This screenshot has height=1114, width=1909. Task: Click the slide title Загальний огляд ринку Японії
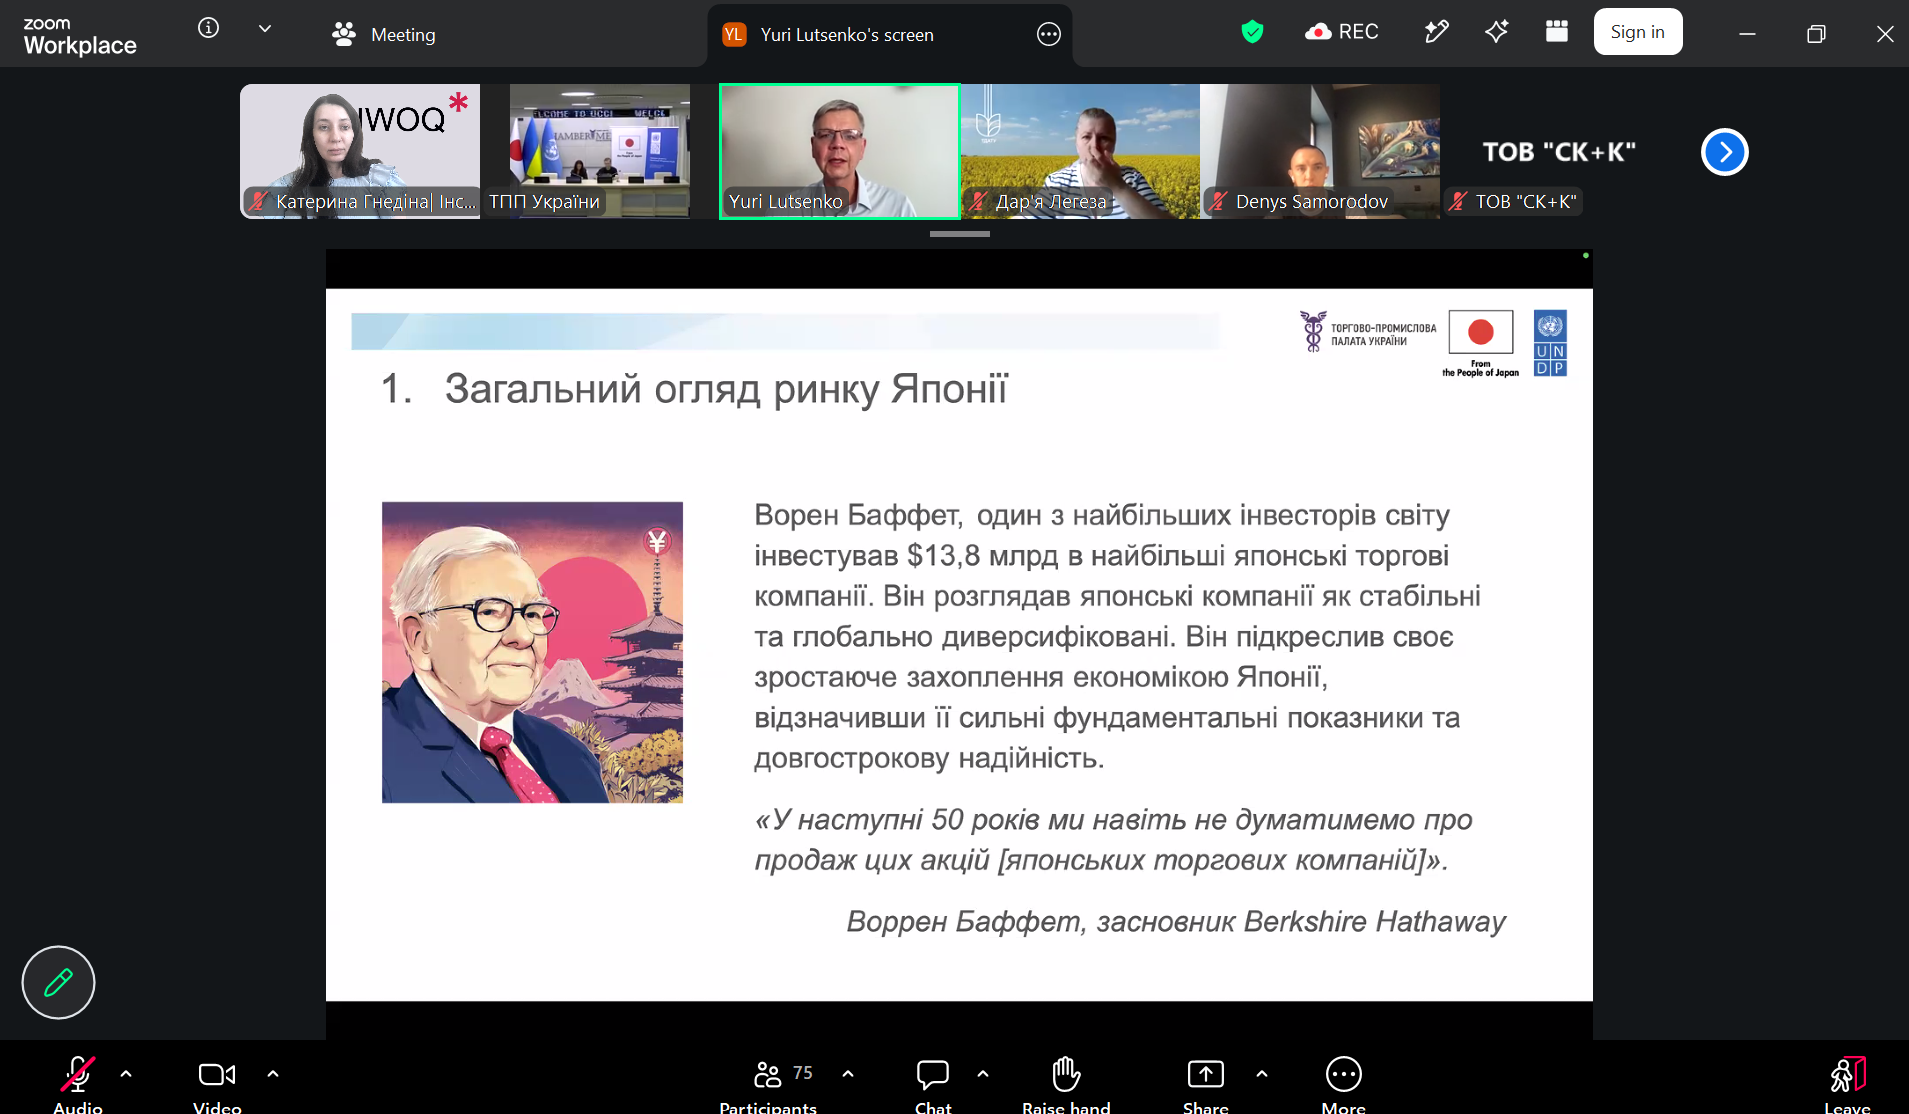[x=726, y=389]
